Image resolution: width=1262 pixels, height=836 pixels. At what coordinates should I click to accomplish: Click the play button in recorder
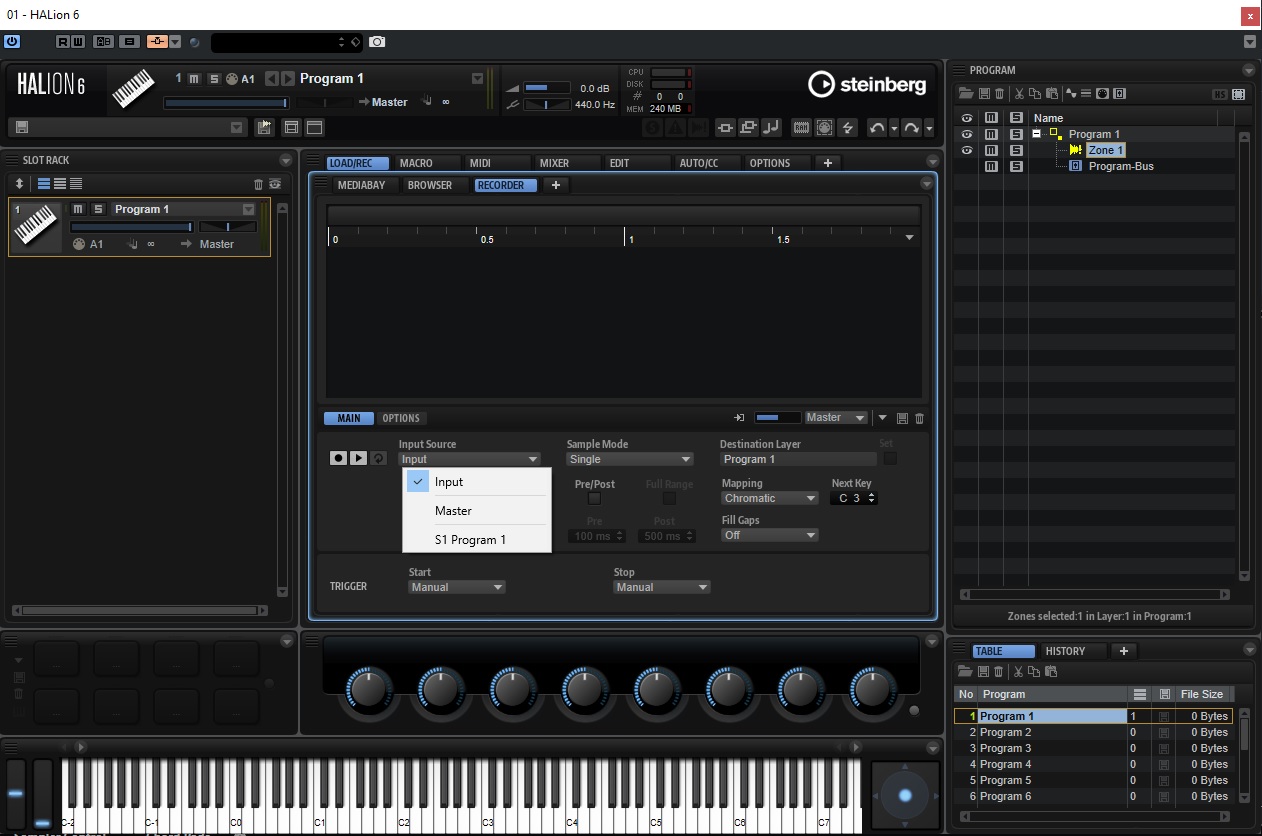click(358, 458)
